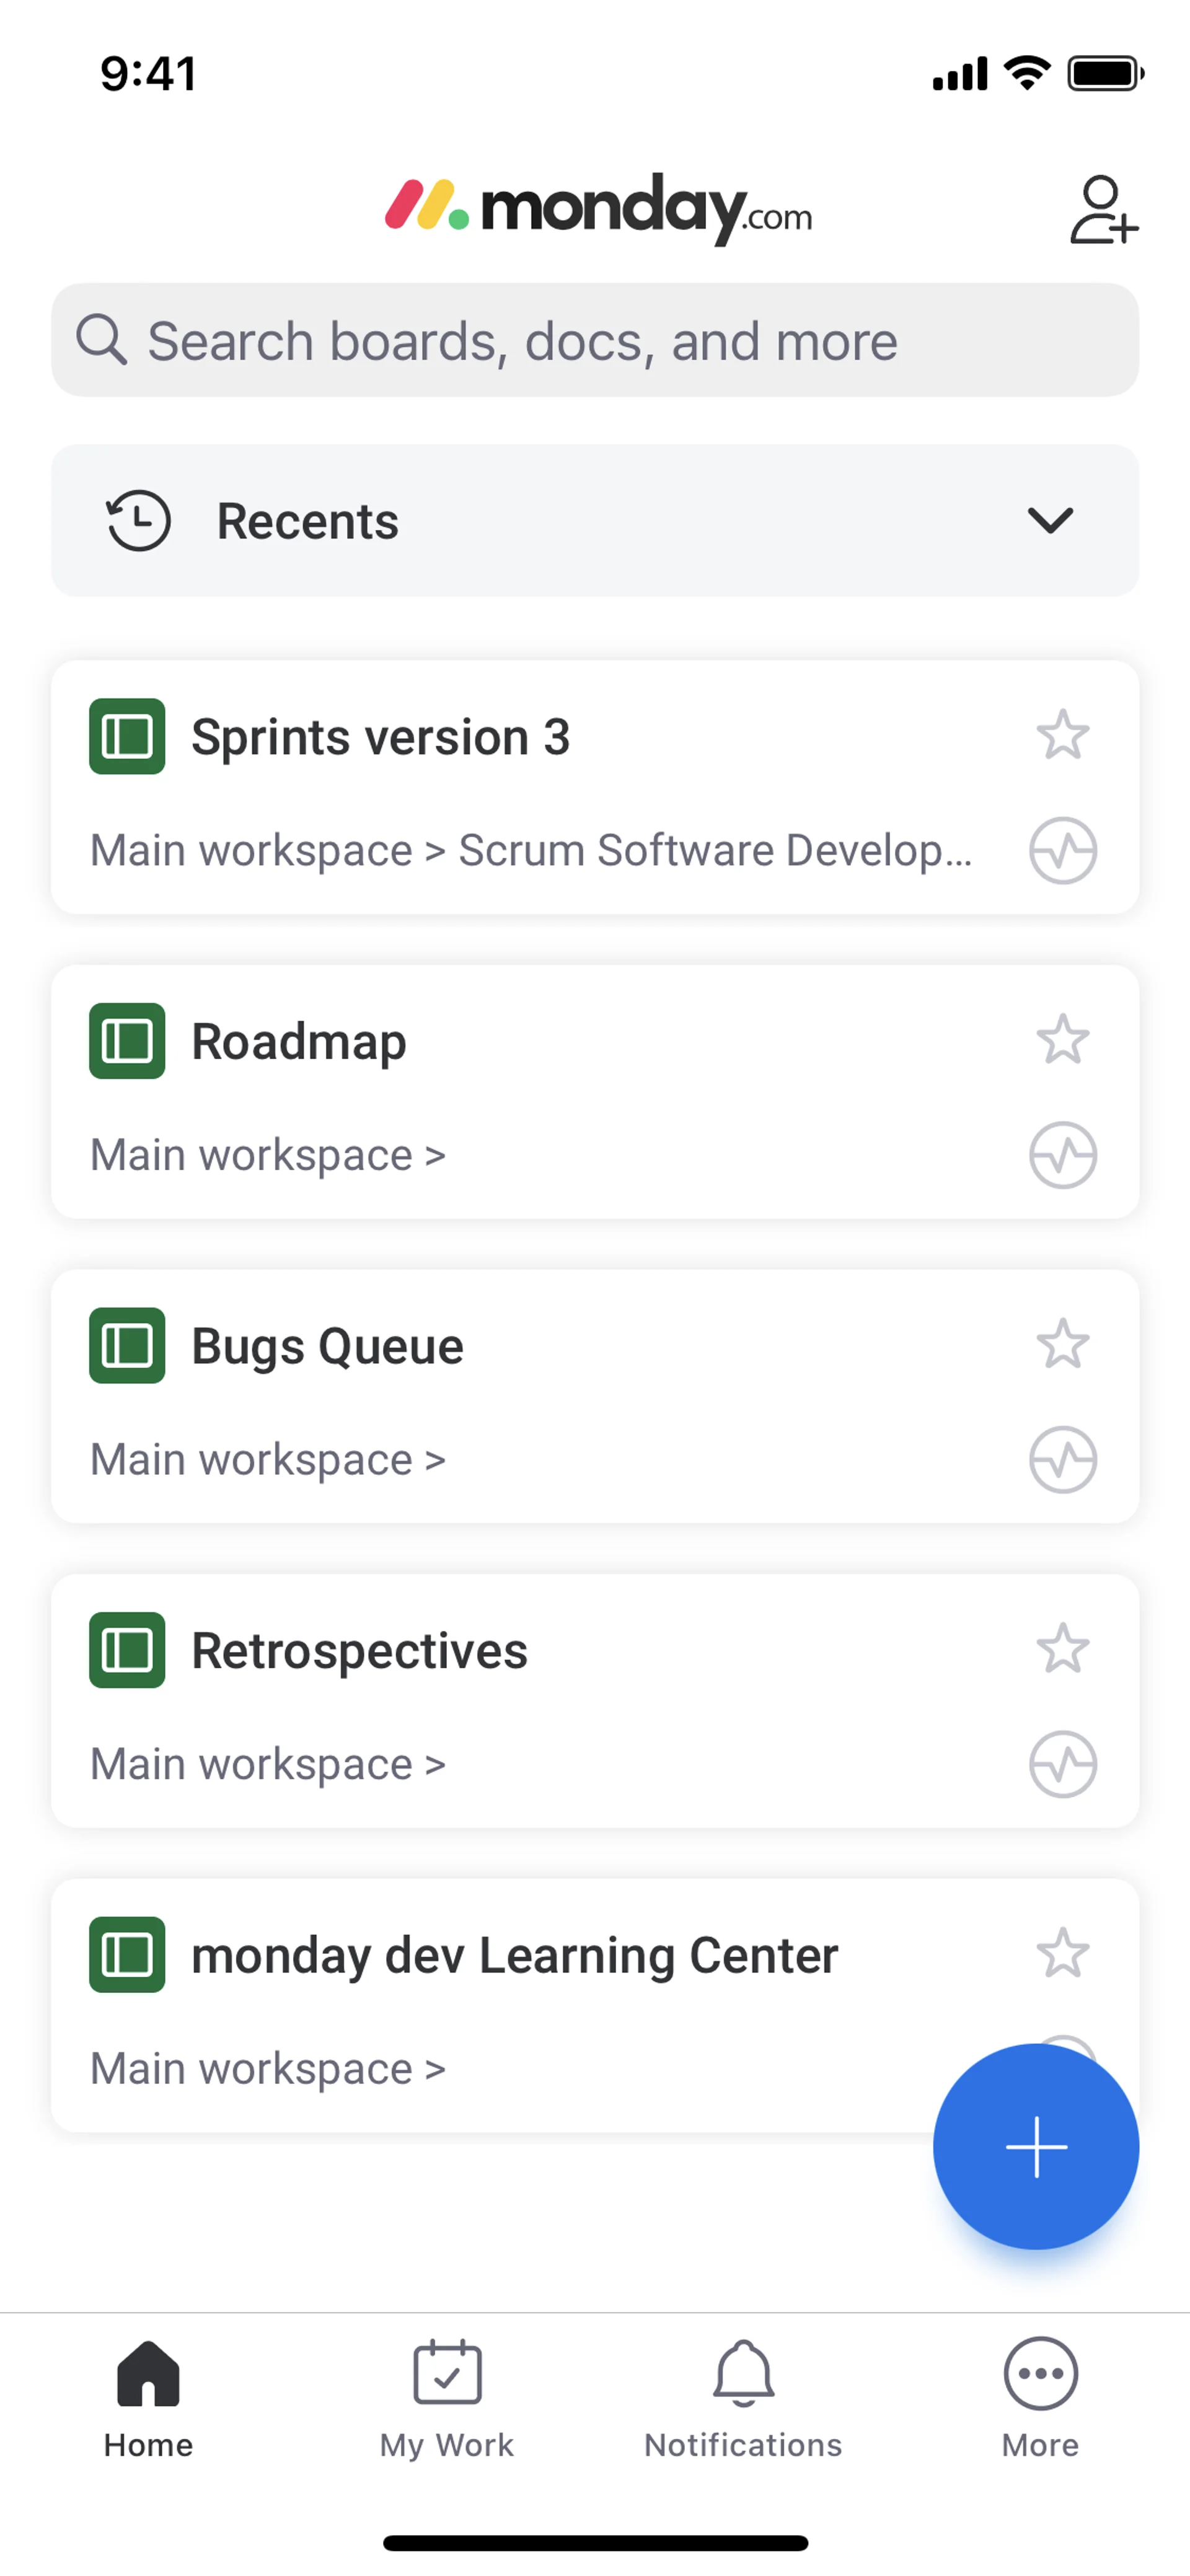1190x2576 pixels.
Task: Tap the search boards and docs field
Action: [x=595, y=341]
